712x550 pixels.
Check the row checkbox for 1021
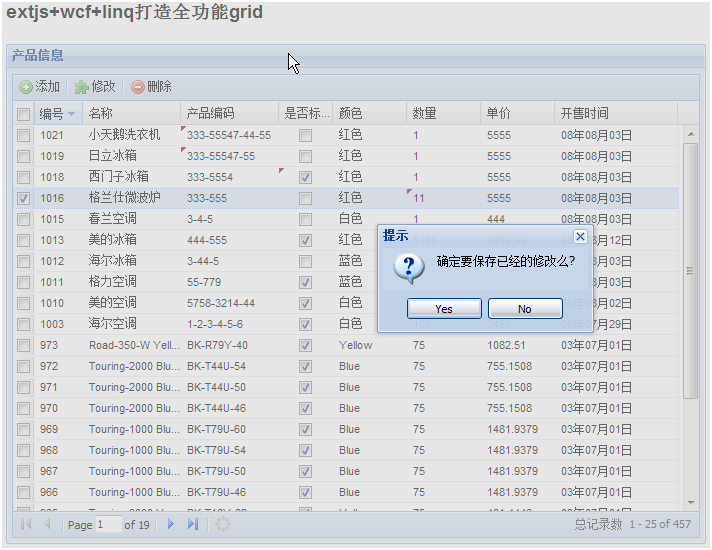(23, 135)
